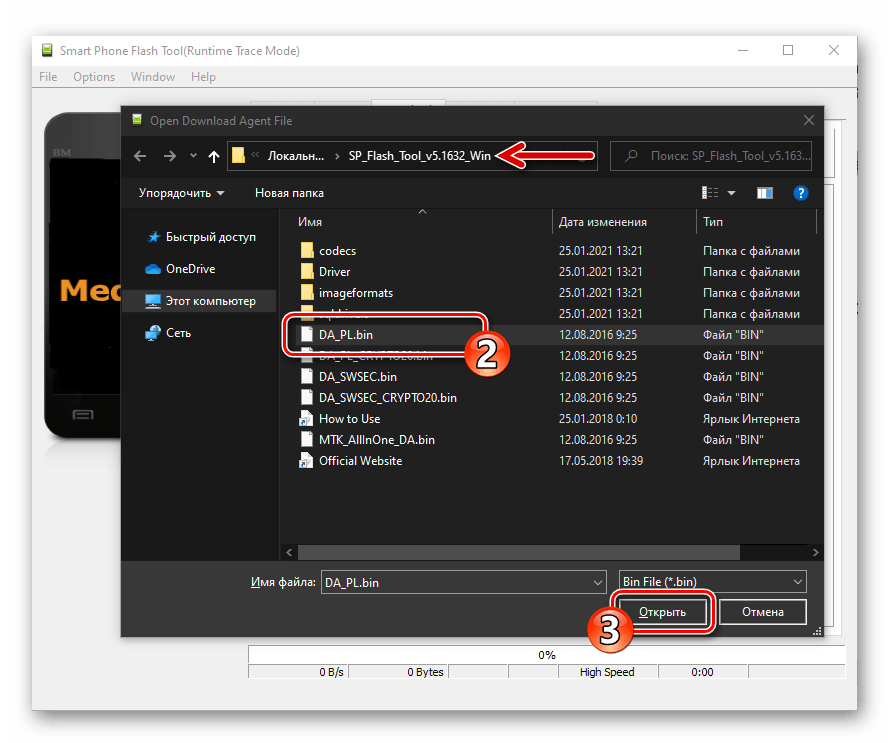Click the dialog title bar icon

click(137, 119)
